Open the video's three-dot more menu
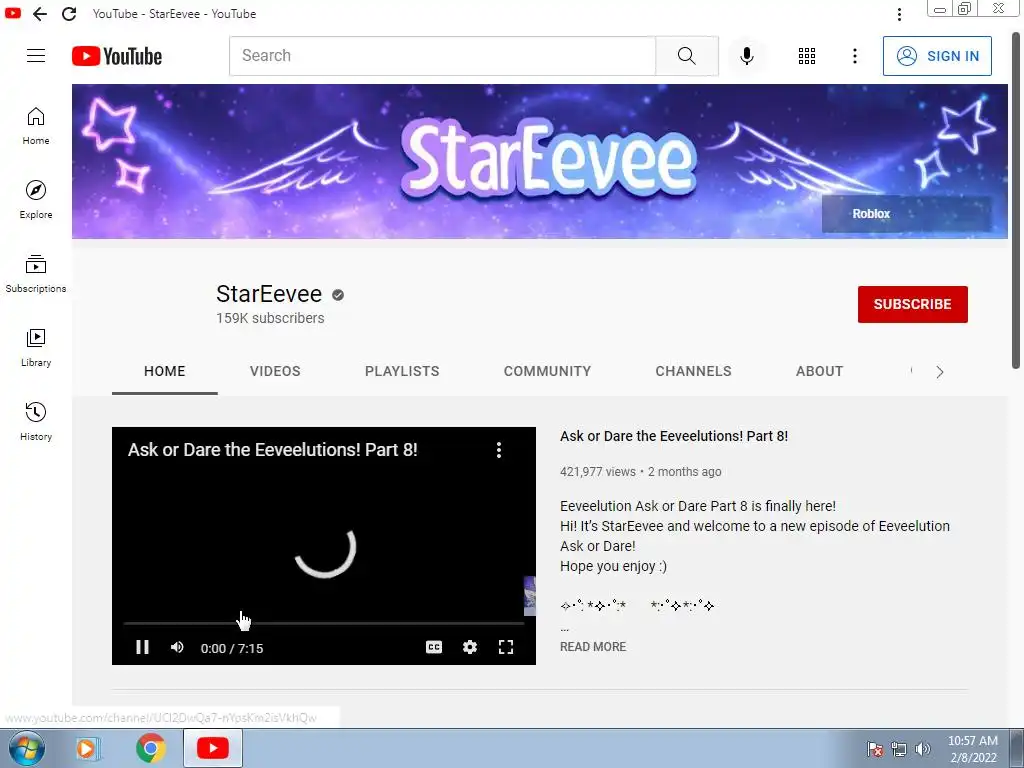The image size is (1024, 768). [499, 450]
